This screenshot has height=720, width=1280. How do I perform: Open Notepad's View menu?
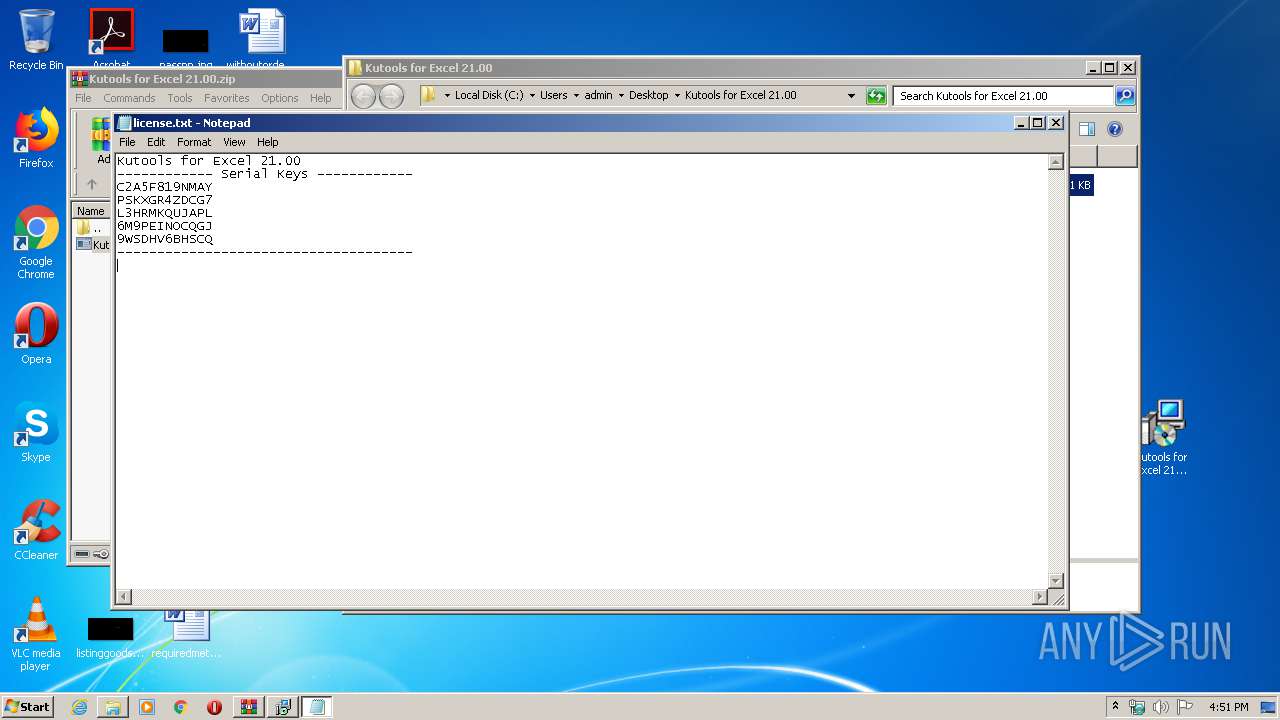[x=234, y=142]
